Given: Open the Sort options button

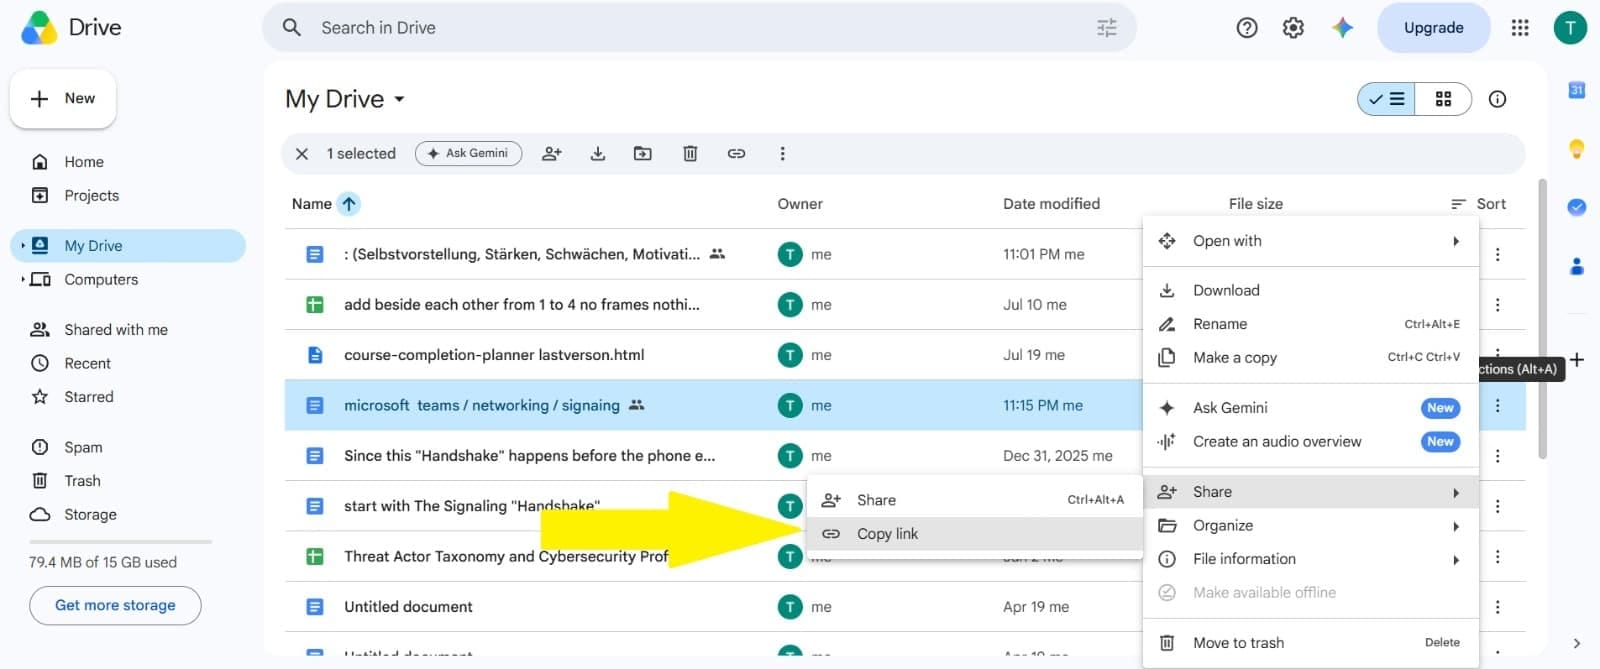Looking at the screenshot, I should tap(1478, 204).
